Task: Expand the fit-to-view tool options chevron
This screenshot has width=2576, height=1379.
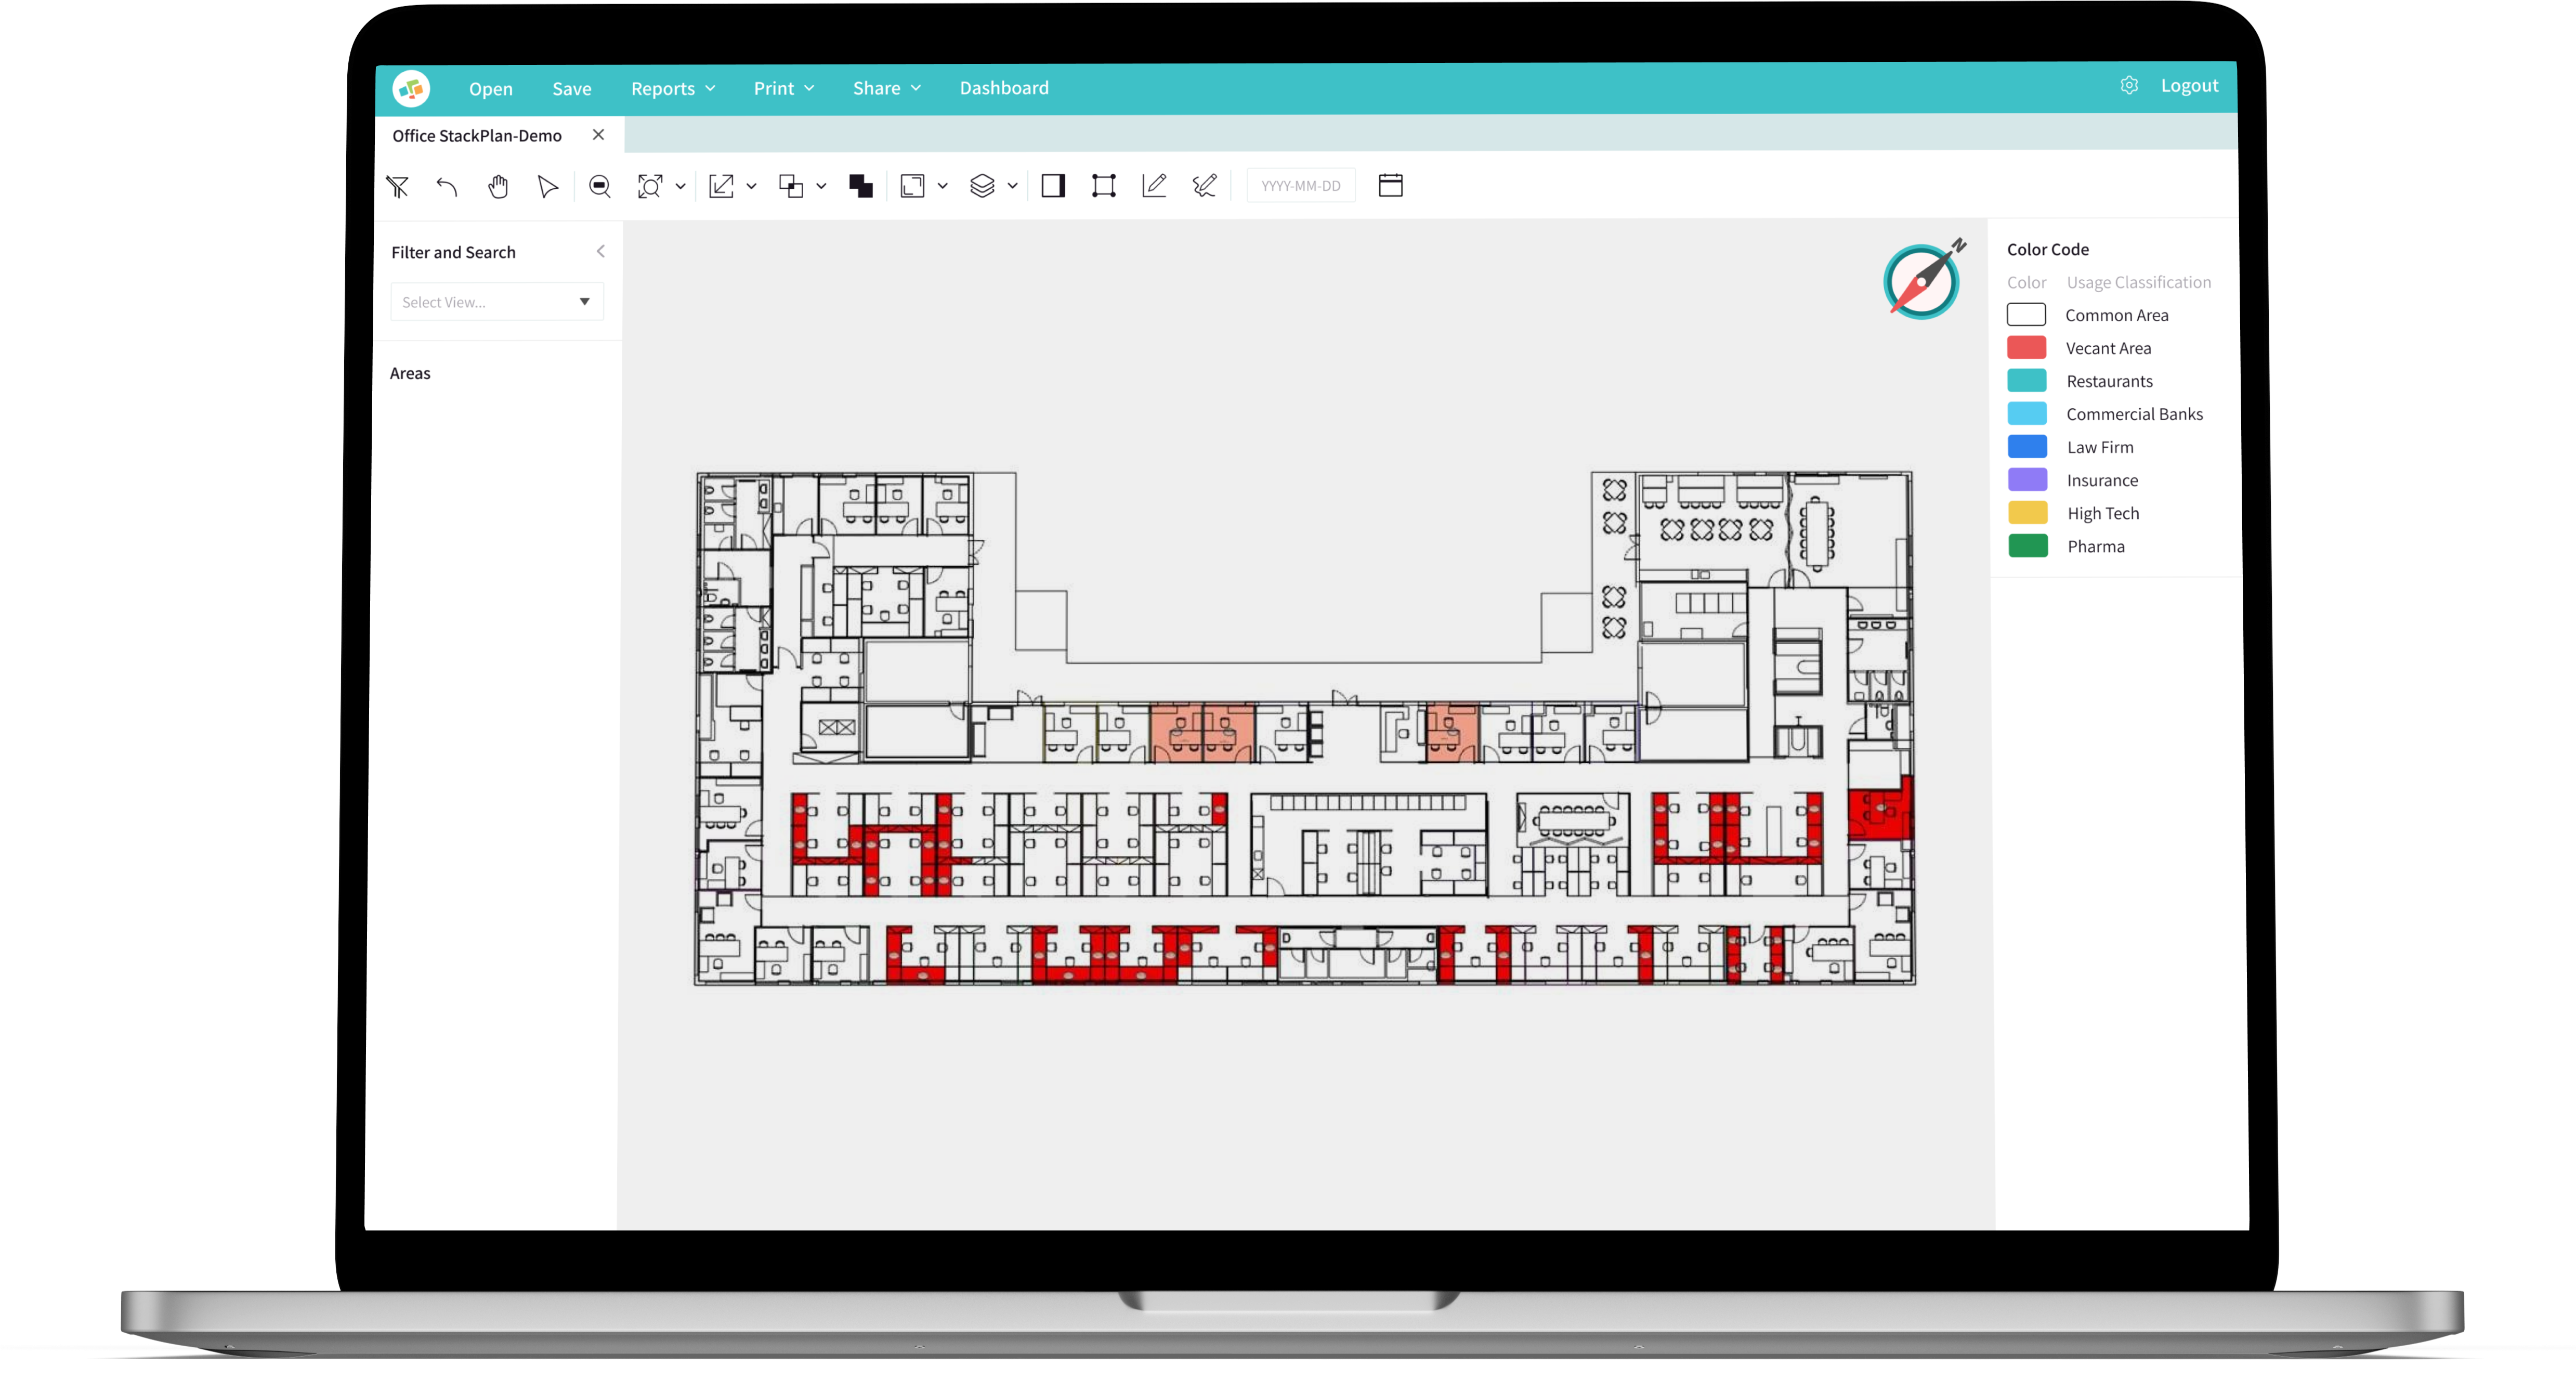Action: [681, 186]
